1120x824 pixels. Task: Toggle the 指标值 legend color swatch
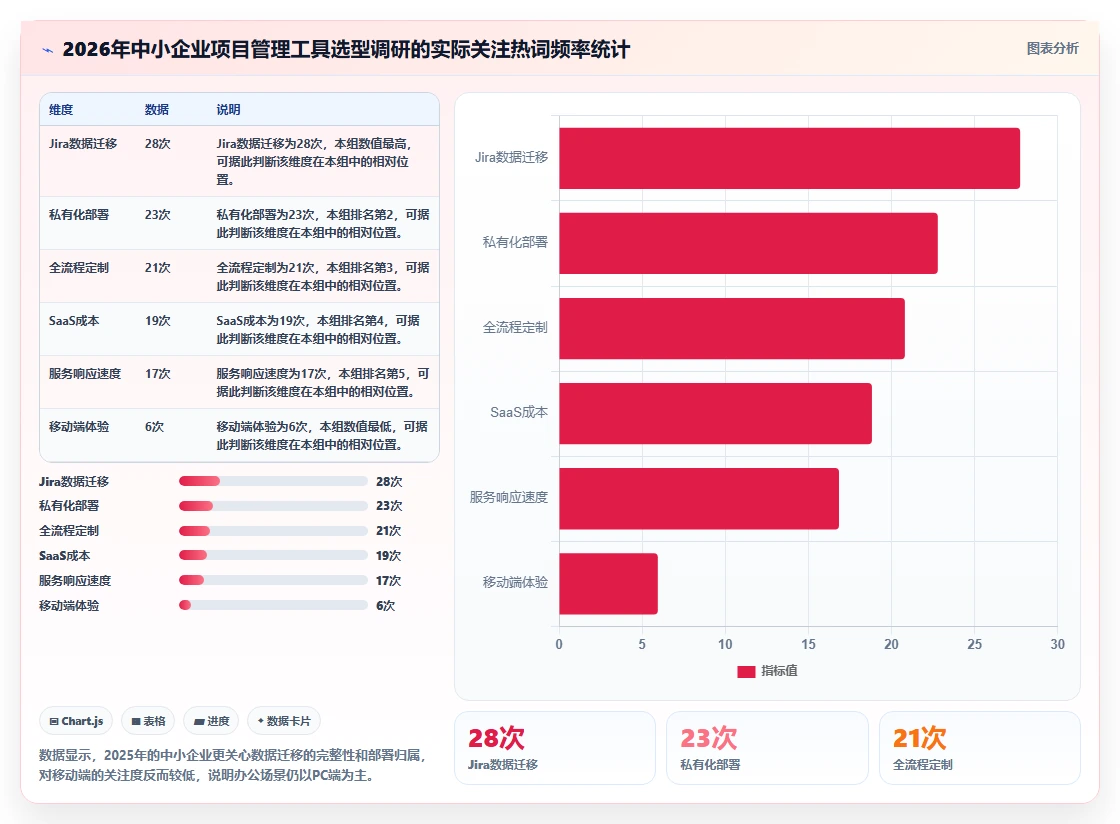coord(746,671)
